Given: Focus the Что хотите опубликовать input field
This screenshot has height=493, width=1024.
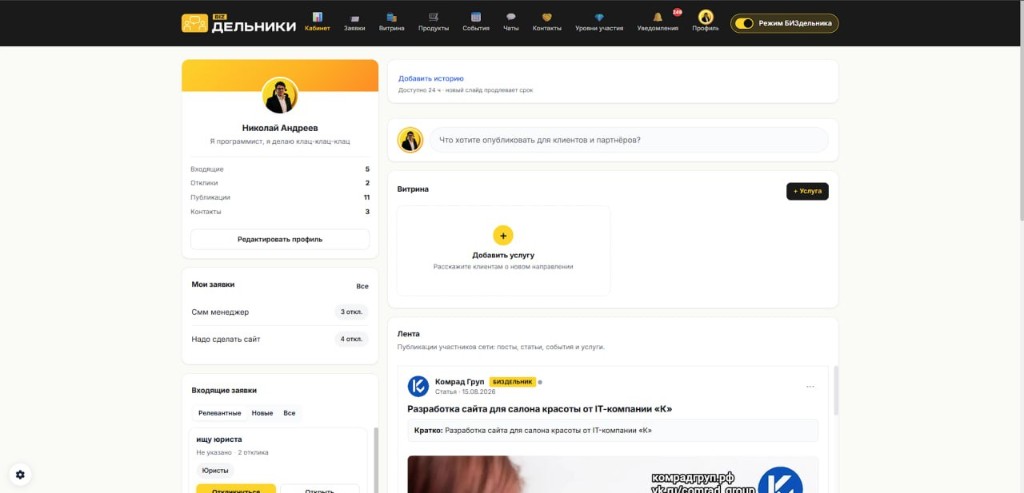Looking at the screenshot, I should pyautogui.click(x=629, y=140).
